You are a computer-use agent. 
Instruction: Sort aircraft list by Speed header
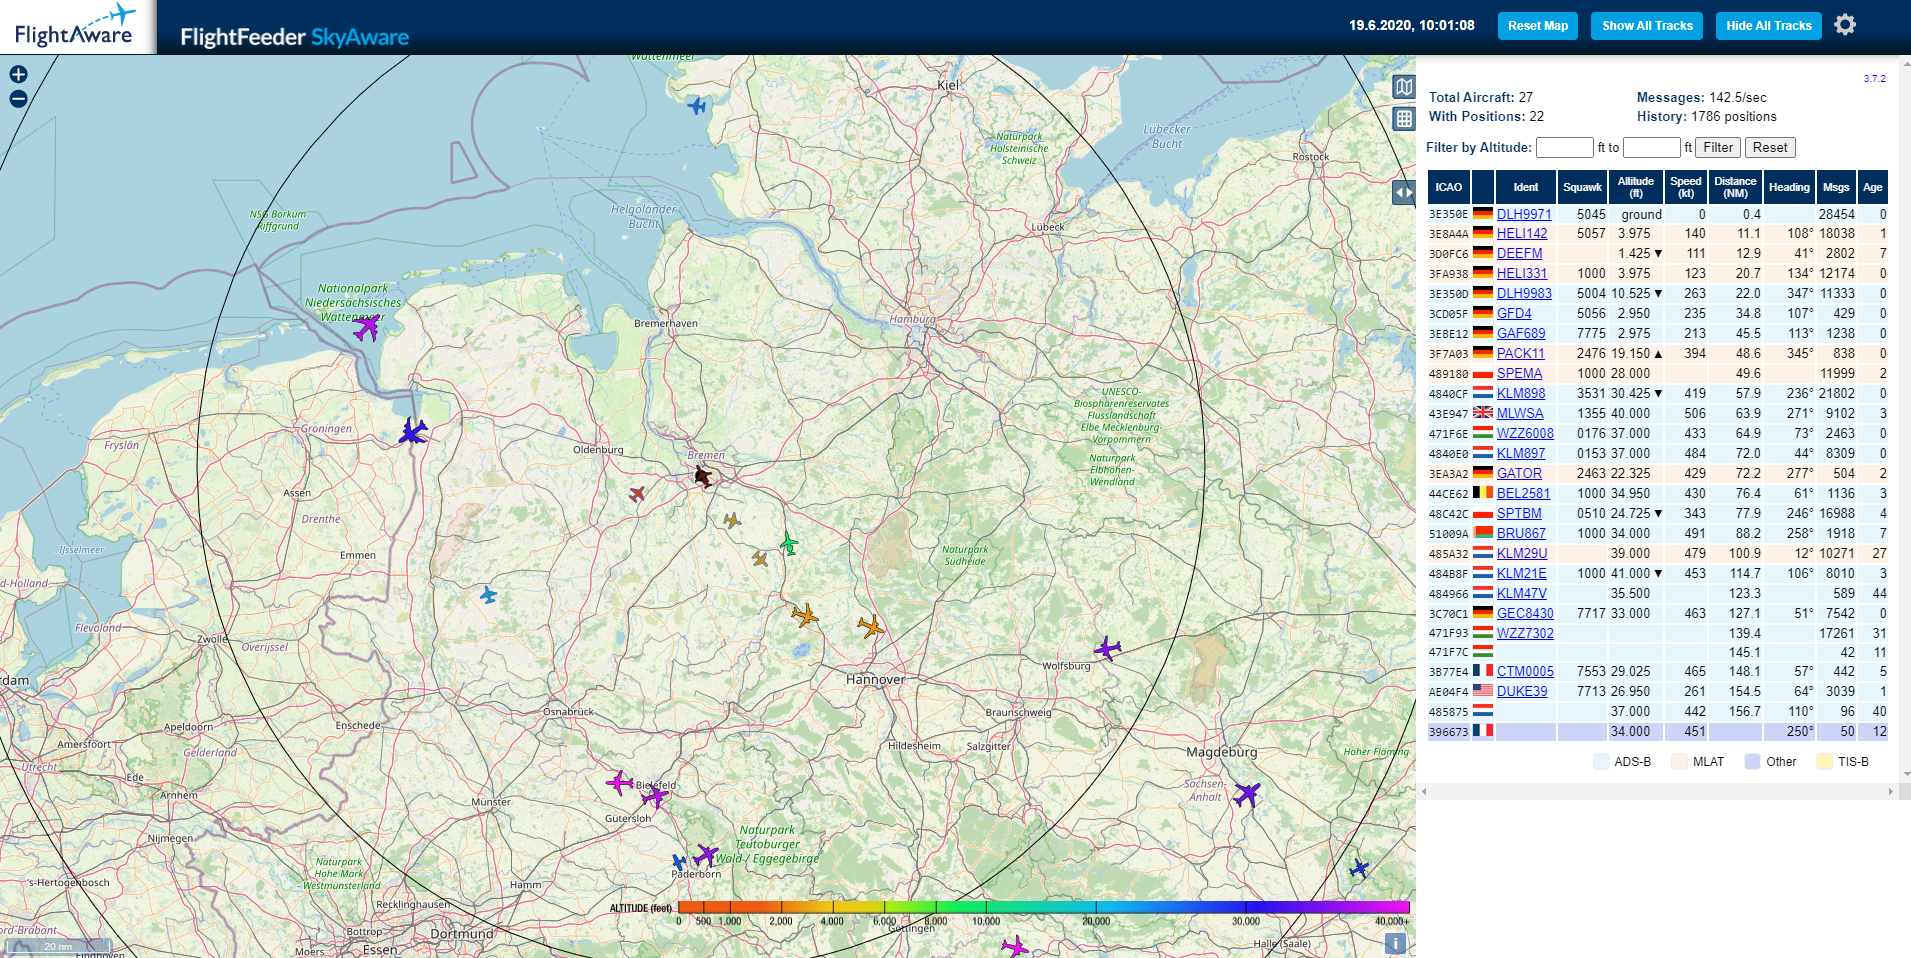(1685, 187)
